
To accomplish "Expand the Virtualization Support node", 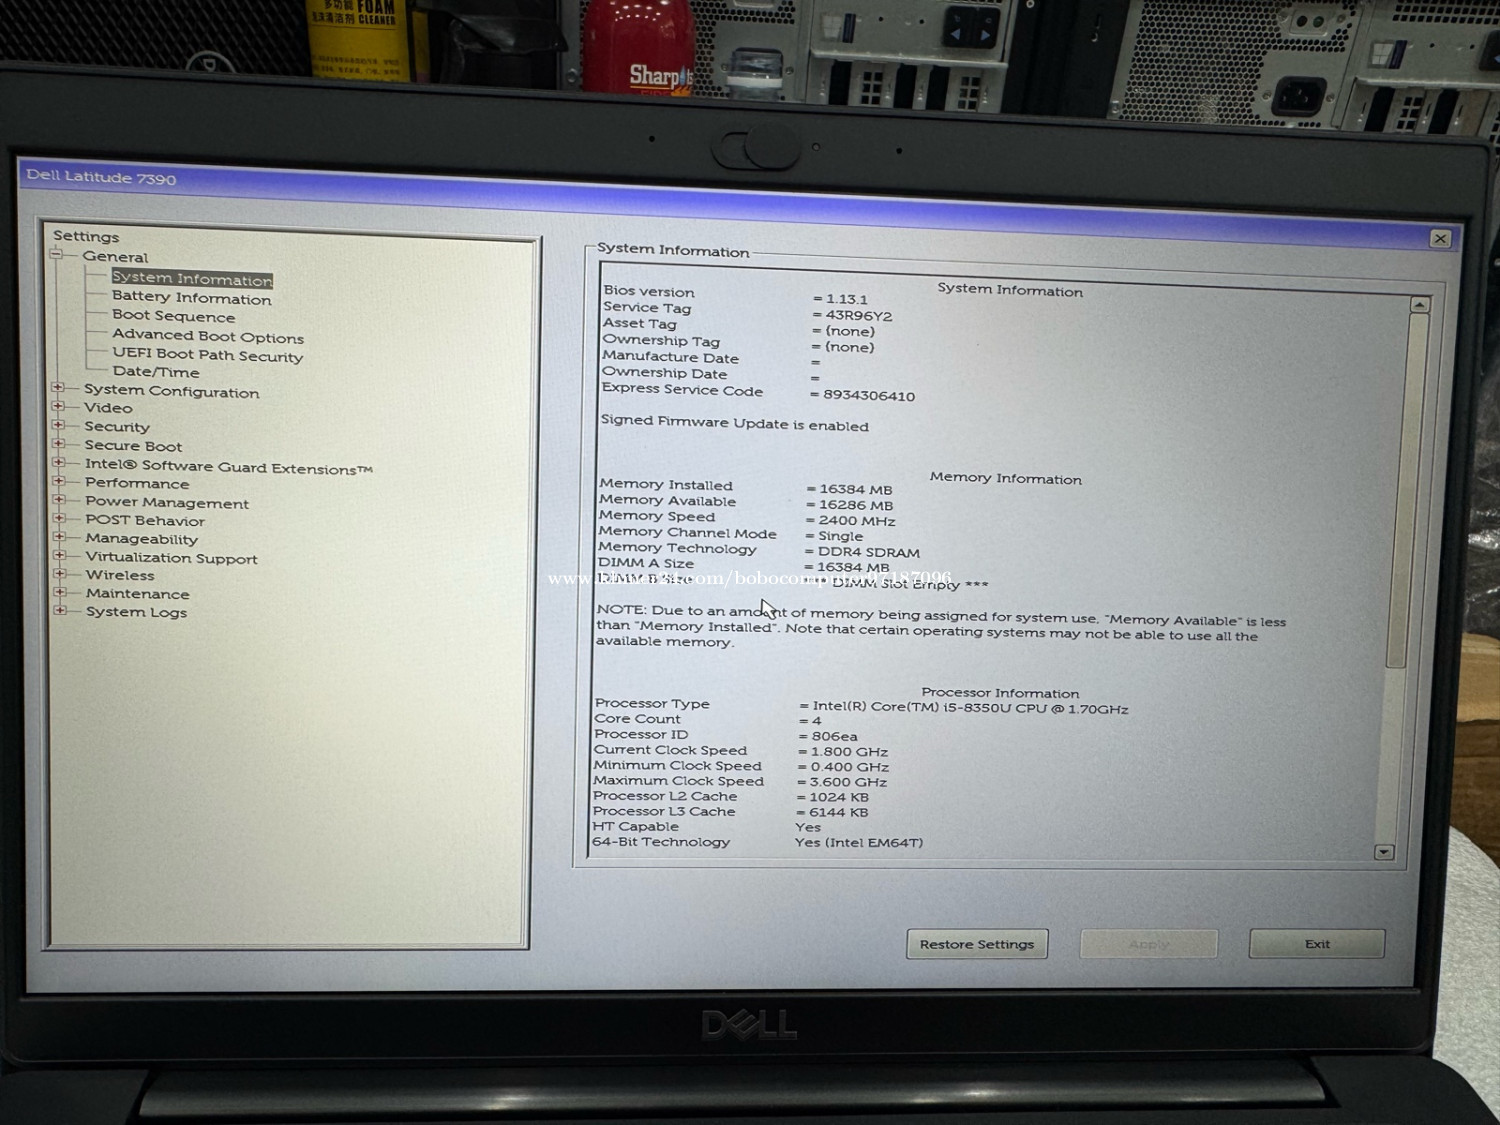I will (59, 556).
